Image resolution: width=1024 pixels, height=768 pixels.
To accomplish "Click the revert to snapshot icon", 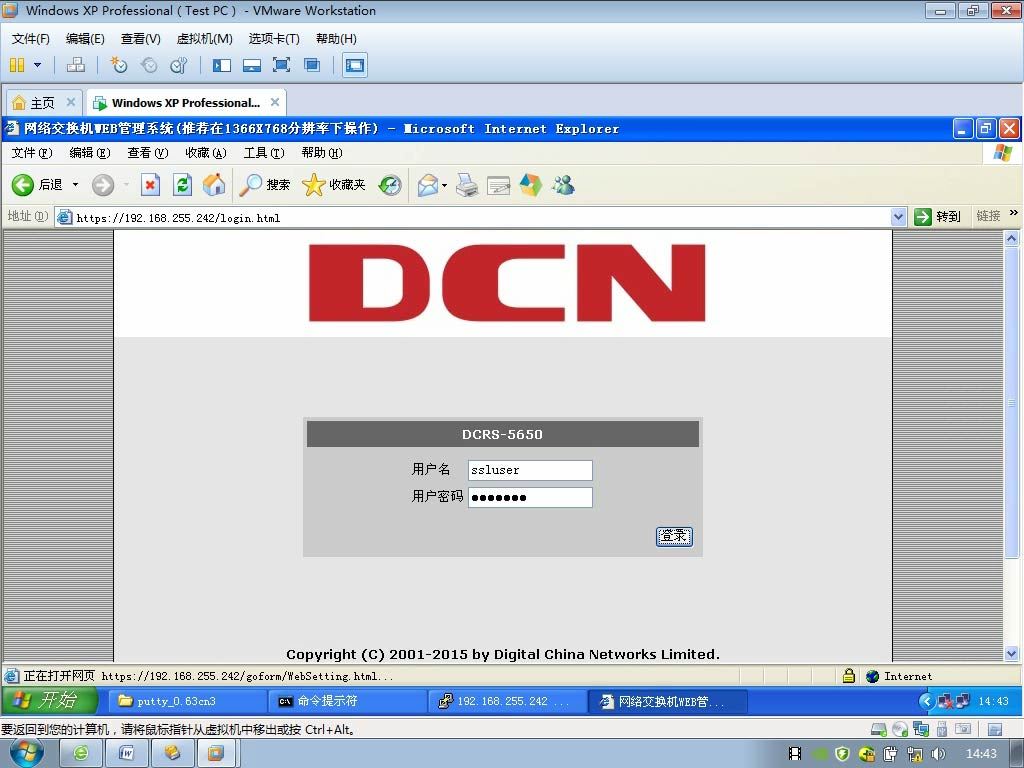I will [149, 65].
